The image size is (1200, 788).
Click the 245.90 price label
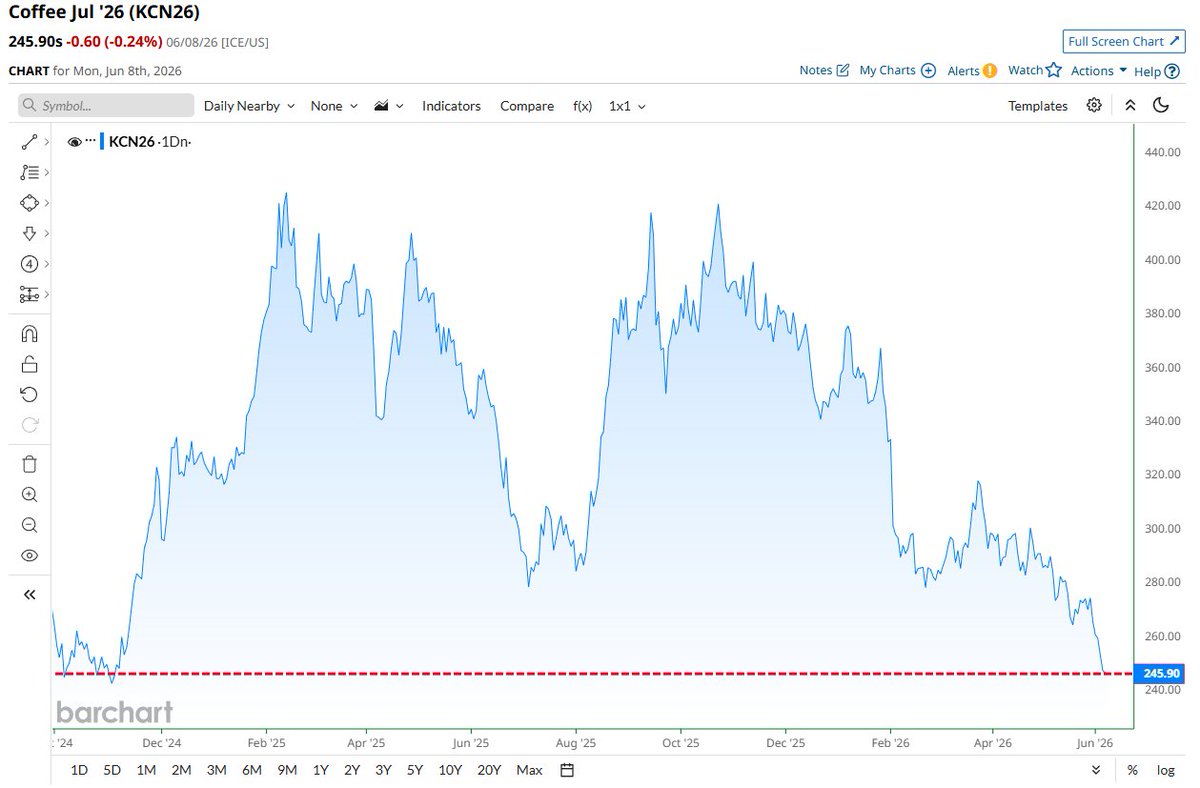[x=1161, y=674]
